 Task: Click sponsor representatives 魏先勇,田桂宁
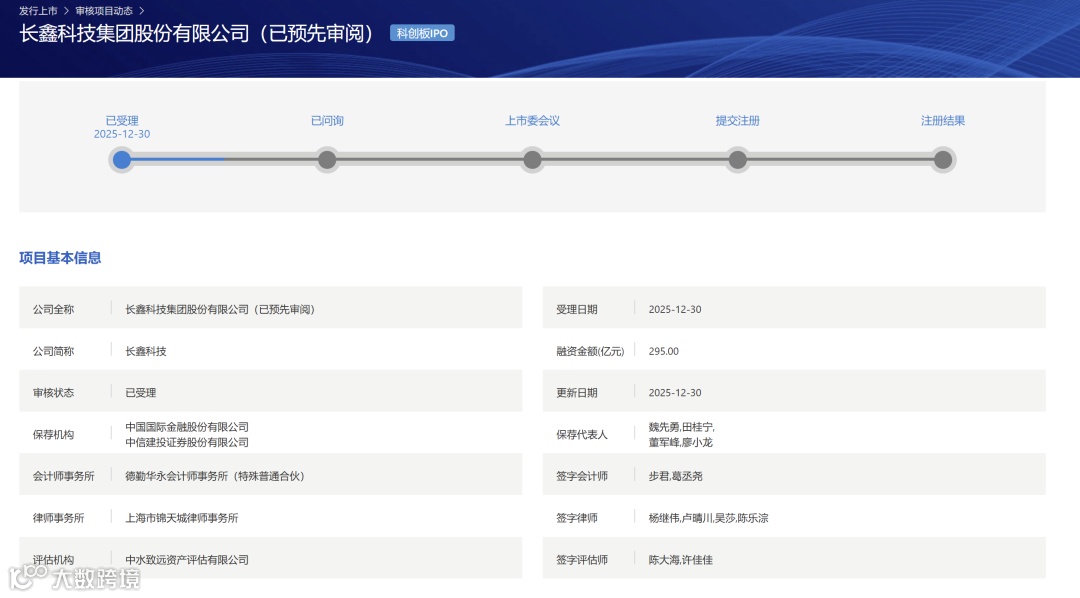681,427
